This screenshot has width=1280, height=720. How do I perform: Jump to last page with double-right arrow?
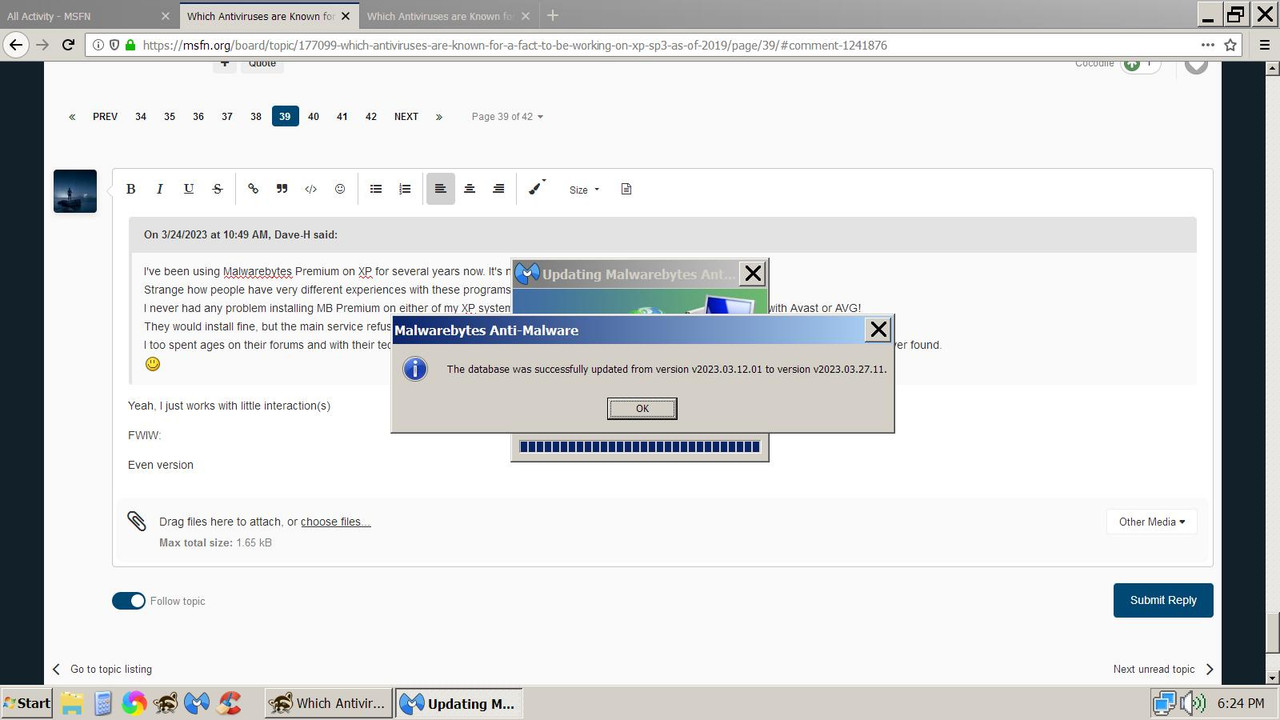tap(439, 116)
